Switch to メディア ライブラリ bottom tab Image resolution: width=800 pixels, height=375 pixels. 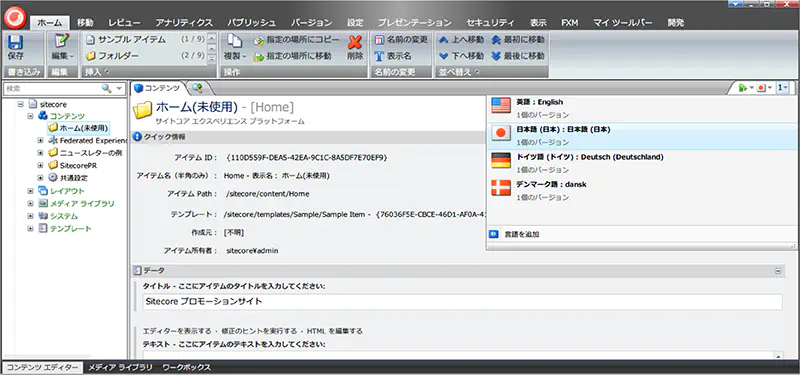coord(120,367)
